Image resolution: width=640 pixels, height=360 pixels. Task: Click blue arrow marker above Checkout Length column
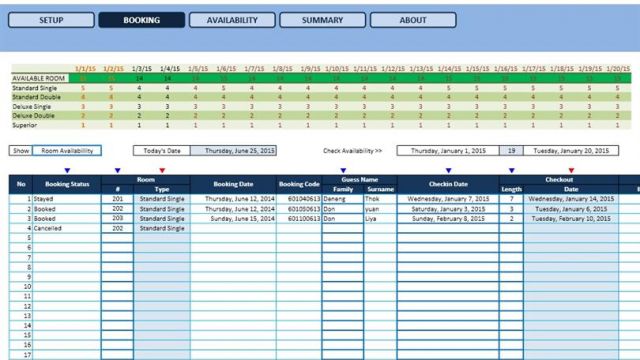(x=511, y=171)
